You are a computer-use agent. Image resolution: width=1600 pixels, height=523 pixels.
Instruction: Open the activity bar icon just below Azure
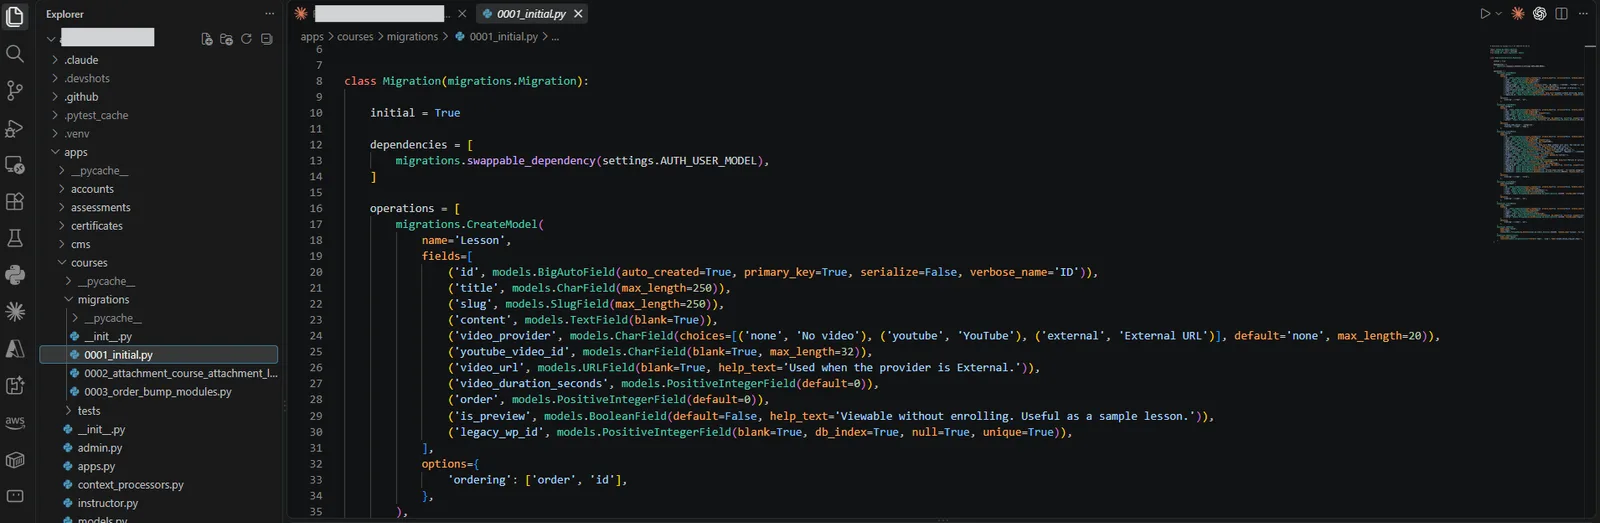coord(15,385)
